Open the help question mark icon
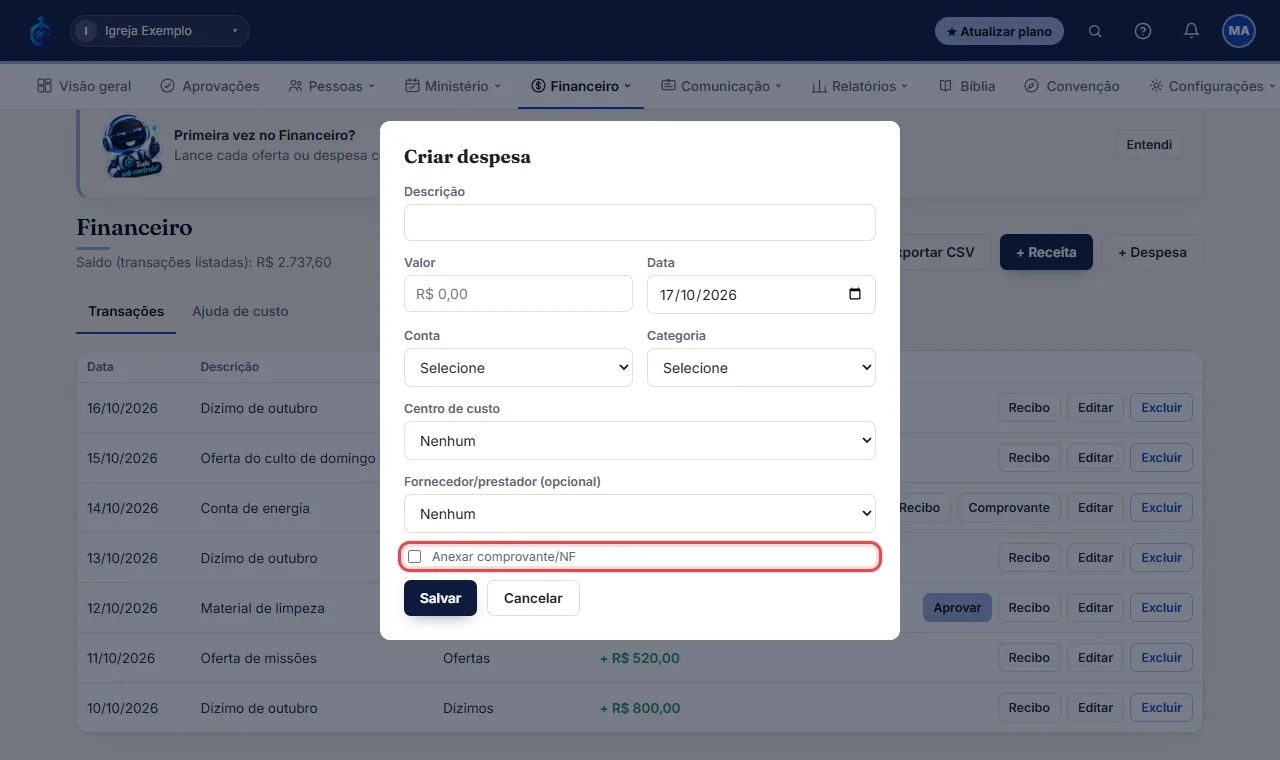This screenshot has width=1280, height=760. point(1143,31)
